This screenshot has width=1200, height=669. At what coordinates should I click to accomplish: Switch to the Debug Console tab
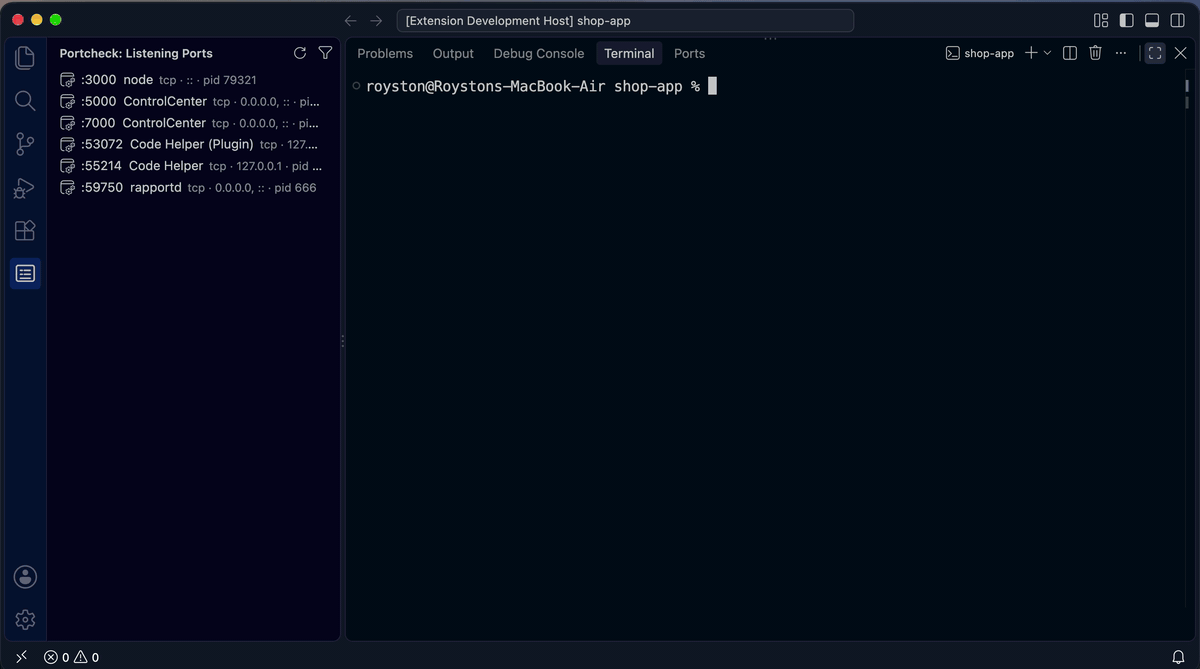click(x=539, y=53)
